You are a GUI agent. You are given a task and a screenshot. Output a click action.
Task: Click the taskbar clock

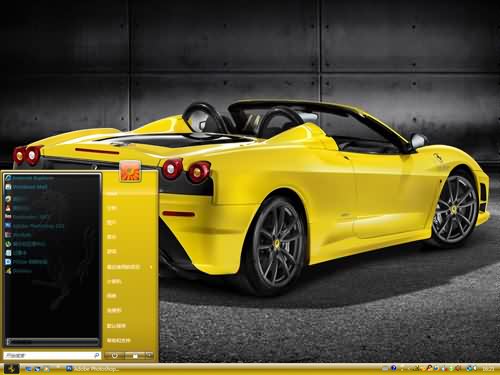click(x=488, y=369)
